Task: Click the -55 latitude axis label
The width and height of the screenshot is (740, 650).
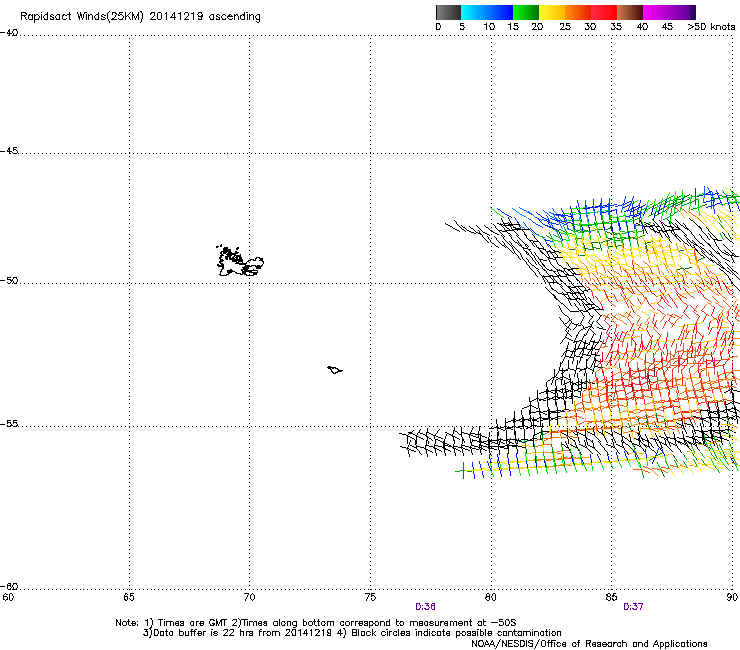Action: 9,424
